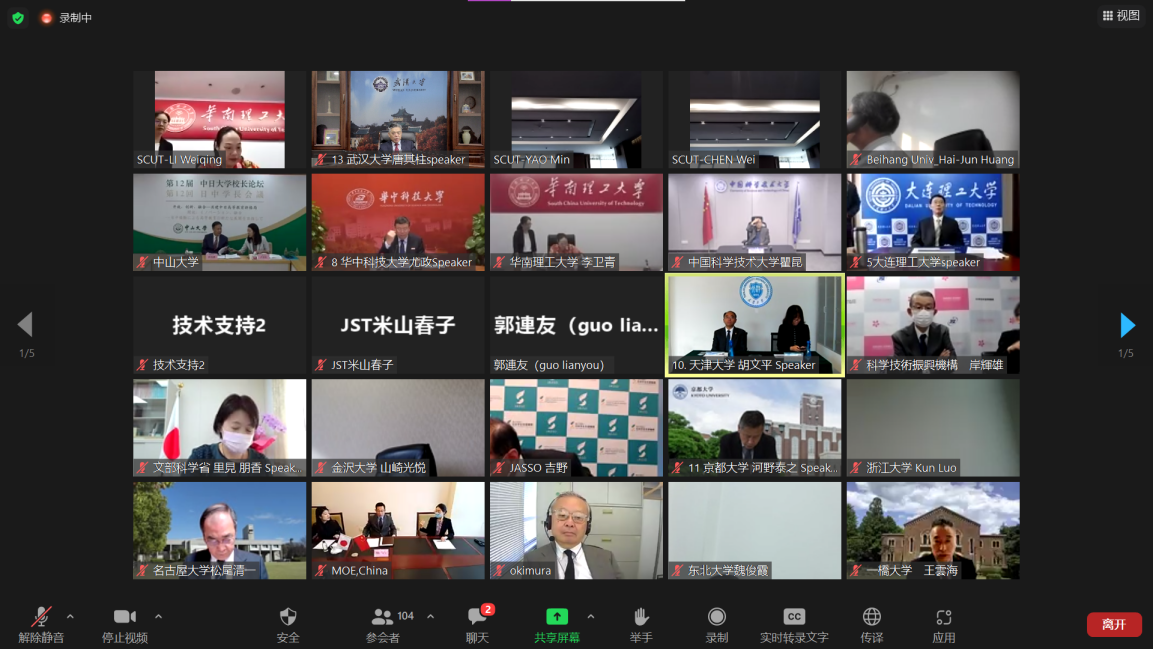Go to previous gallery page arrow
1153x649 pixels.
point(26,325)
